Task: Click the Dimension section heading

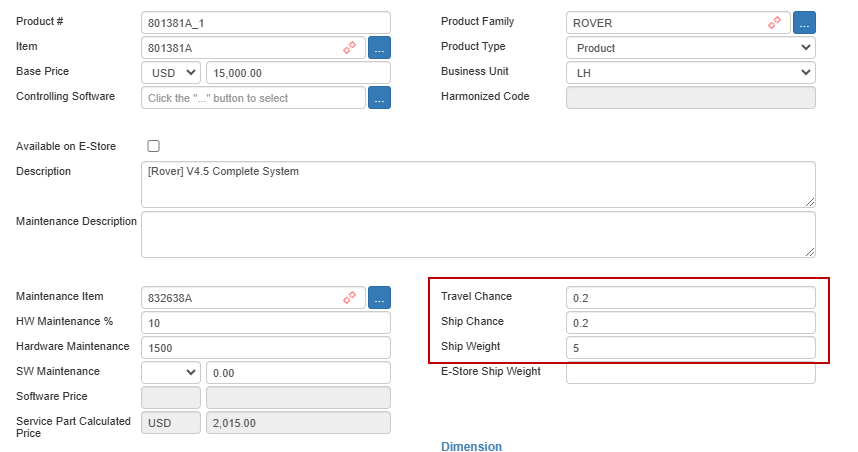Action: coord(472,447)
